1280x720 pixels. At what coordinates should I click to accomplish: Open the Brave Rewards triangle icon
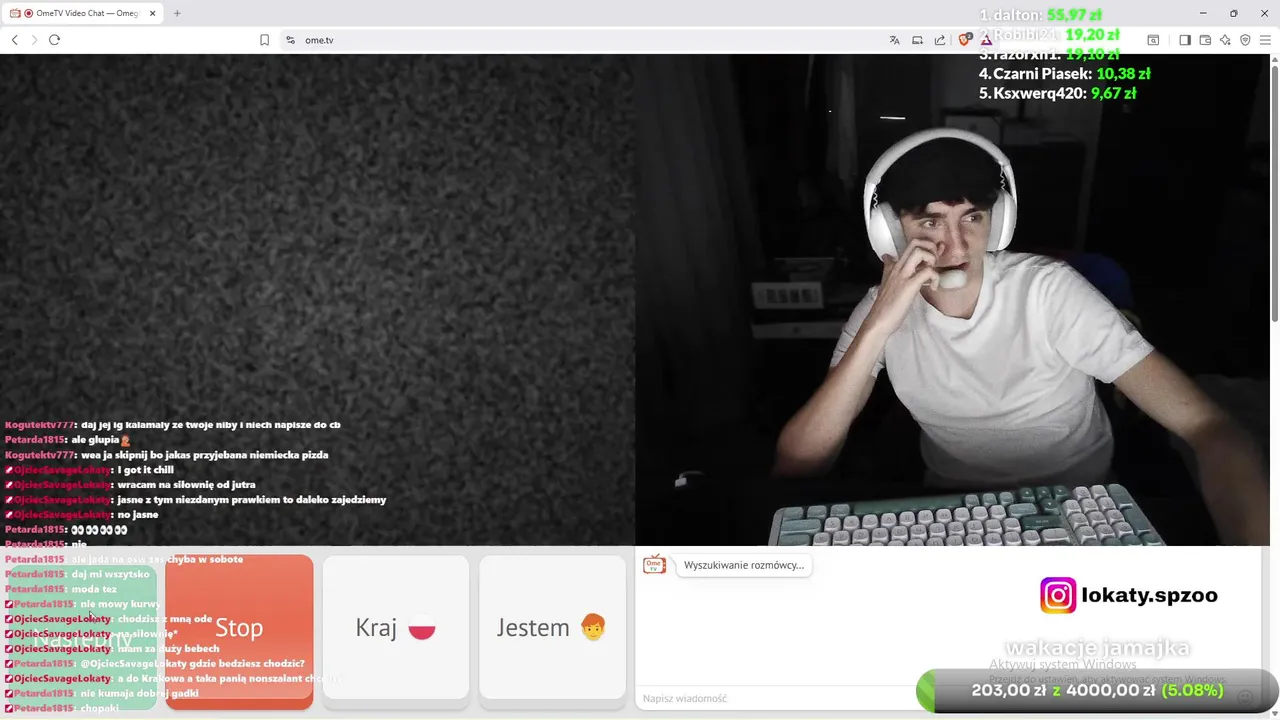click(986, 40)
